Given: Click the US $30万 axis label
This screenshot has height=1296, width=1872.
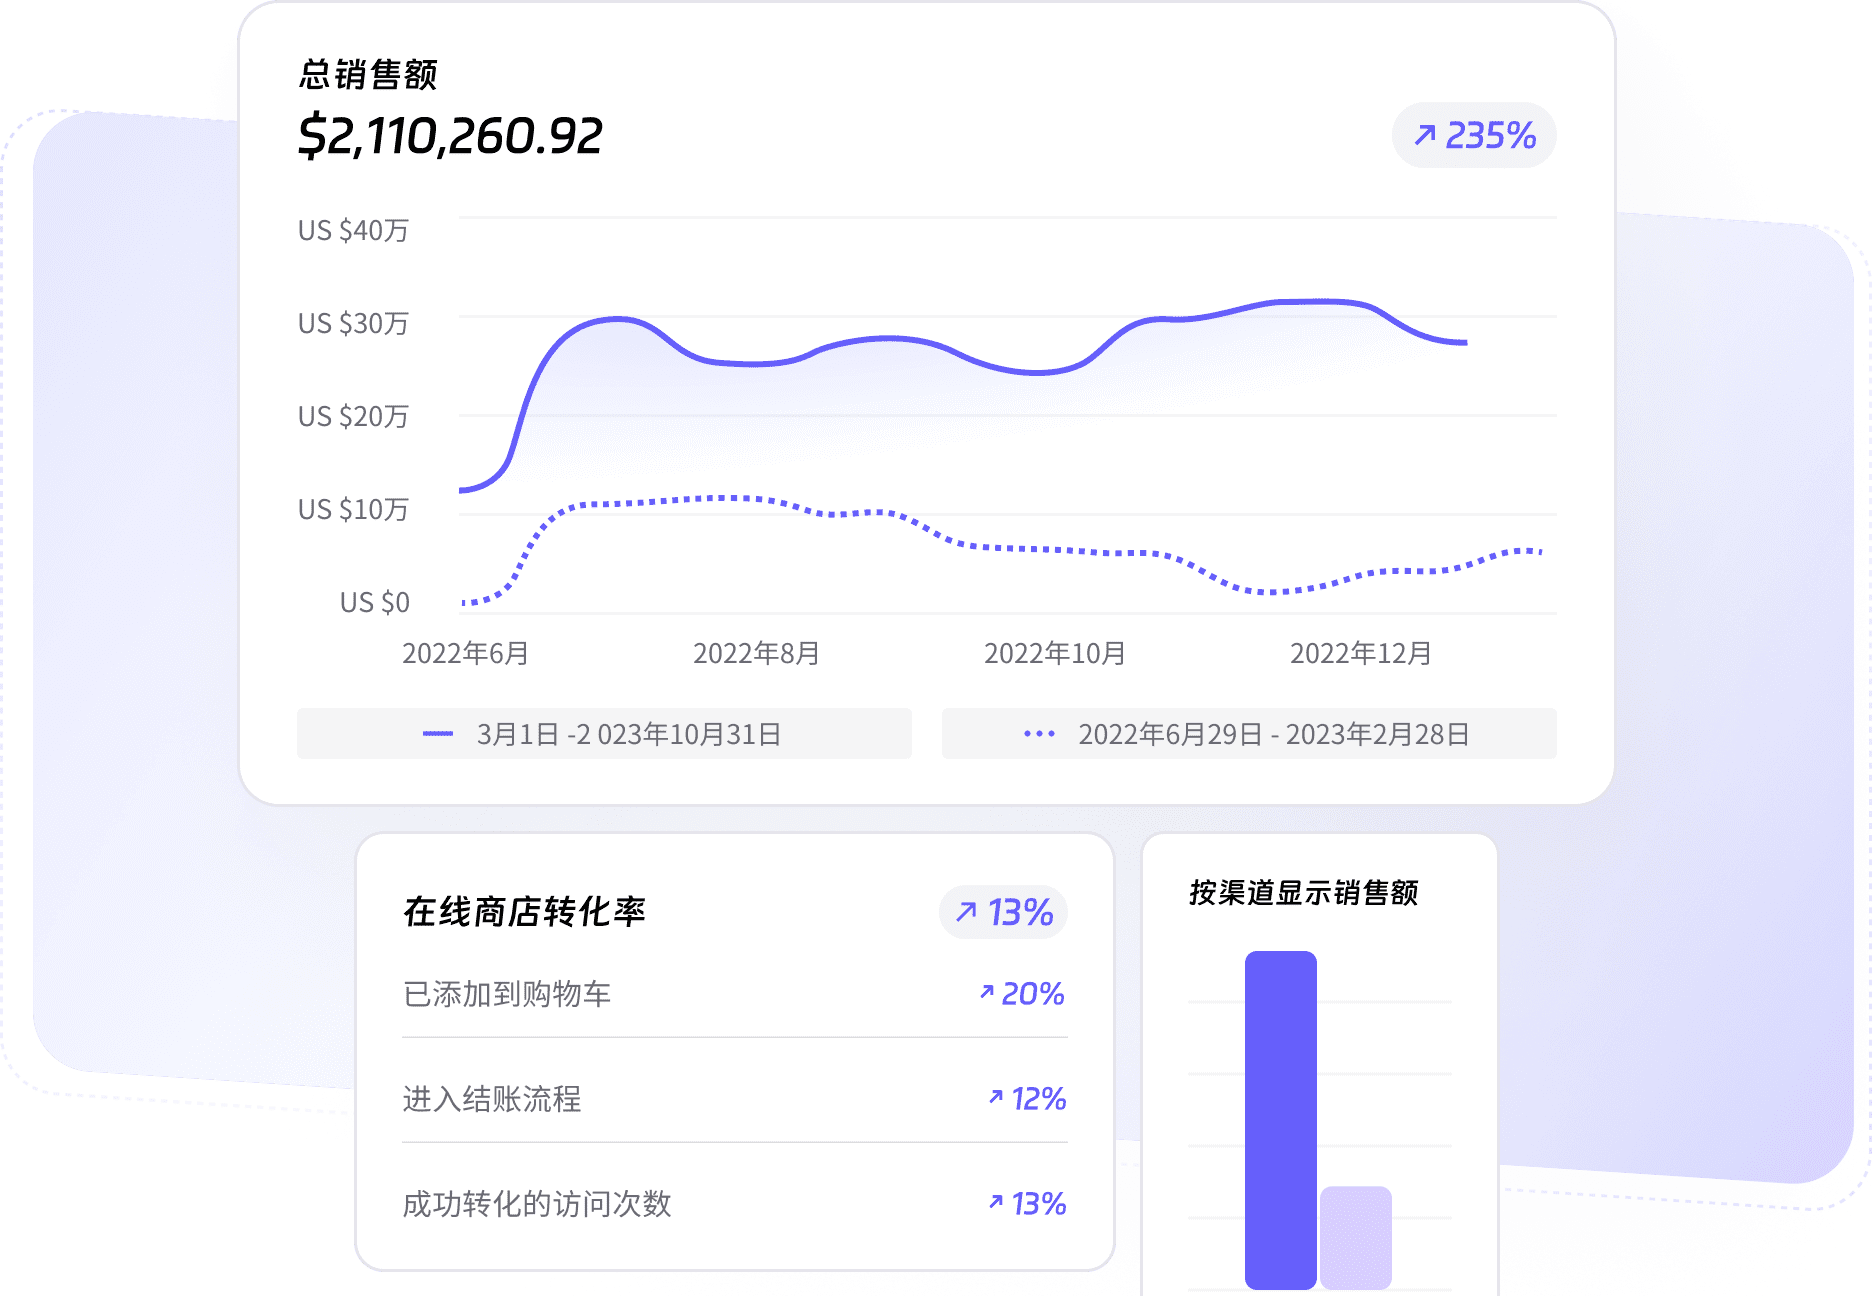Looking at the screenshot, I should click(353, 324).
